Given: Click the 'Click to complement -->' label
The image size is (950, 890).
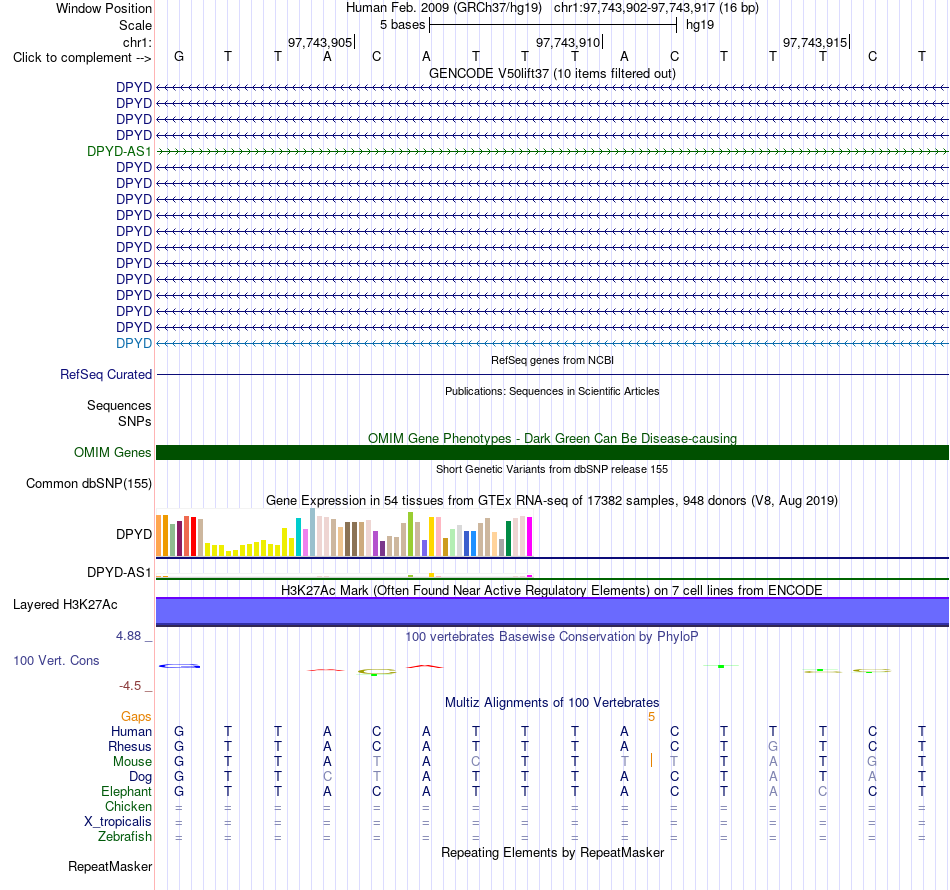Looking at the screenshot, I should tap(82, 58).
